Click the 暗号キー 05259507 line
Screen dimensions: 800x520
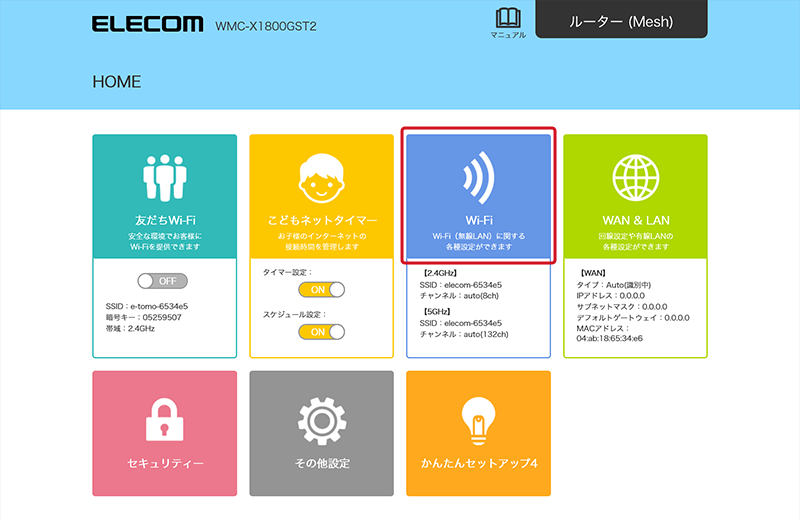[143, 317]
